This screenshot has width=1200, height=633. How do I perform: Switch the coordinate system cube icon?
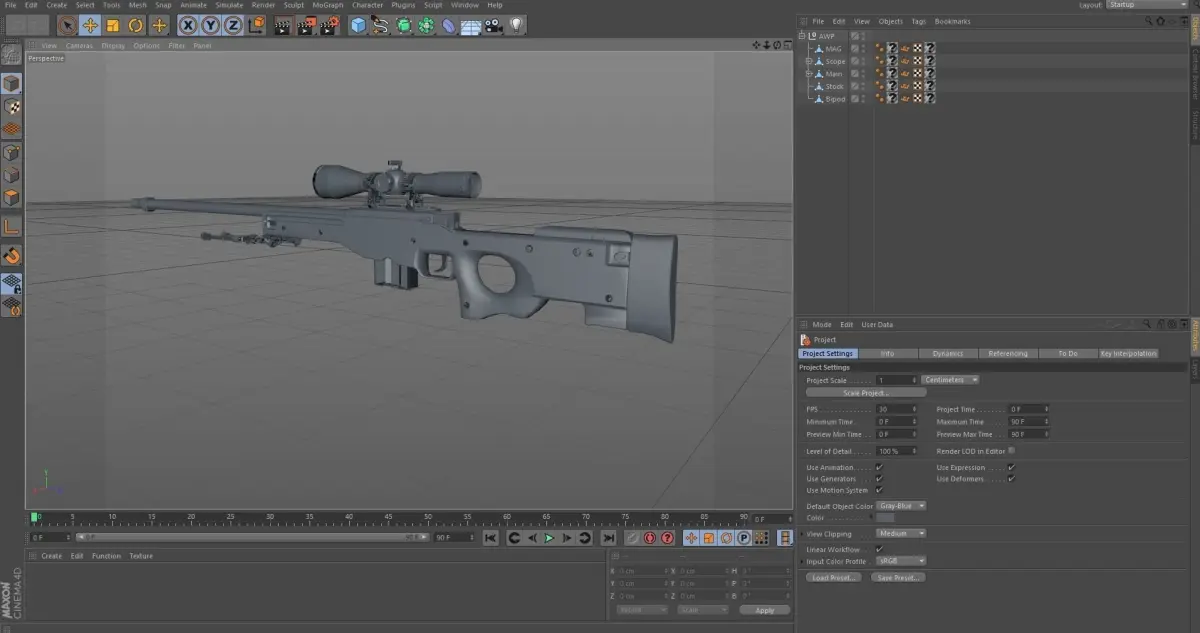click(x=257, y=25)
